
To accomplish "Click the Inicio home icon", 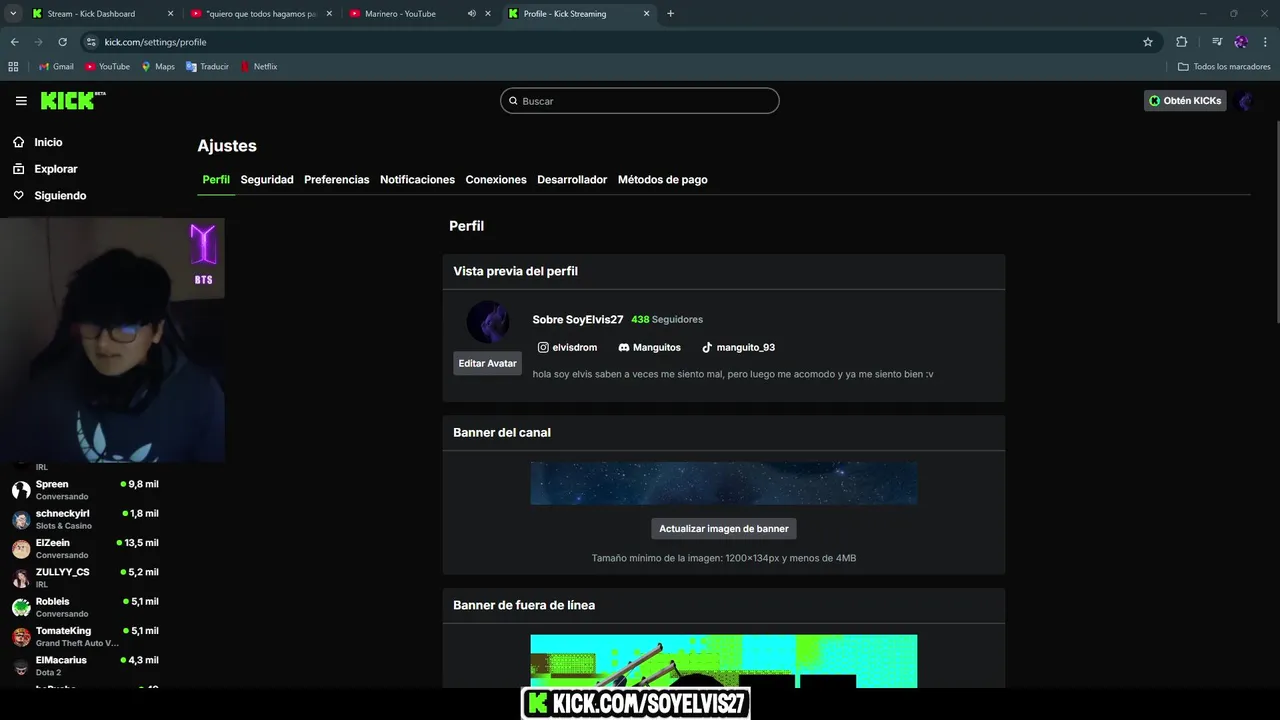I will pyautogui.click(x=19, y=142).
